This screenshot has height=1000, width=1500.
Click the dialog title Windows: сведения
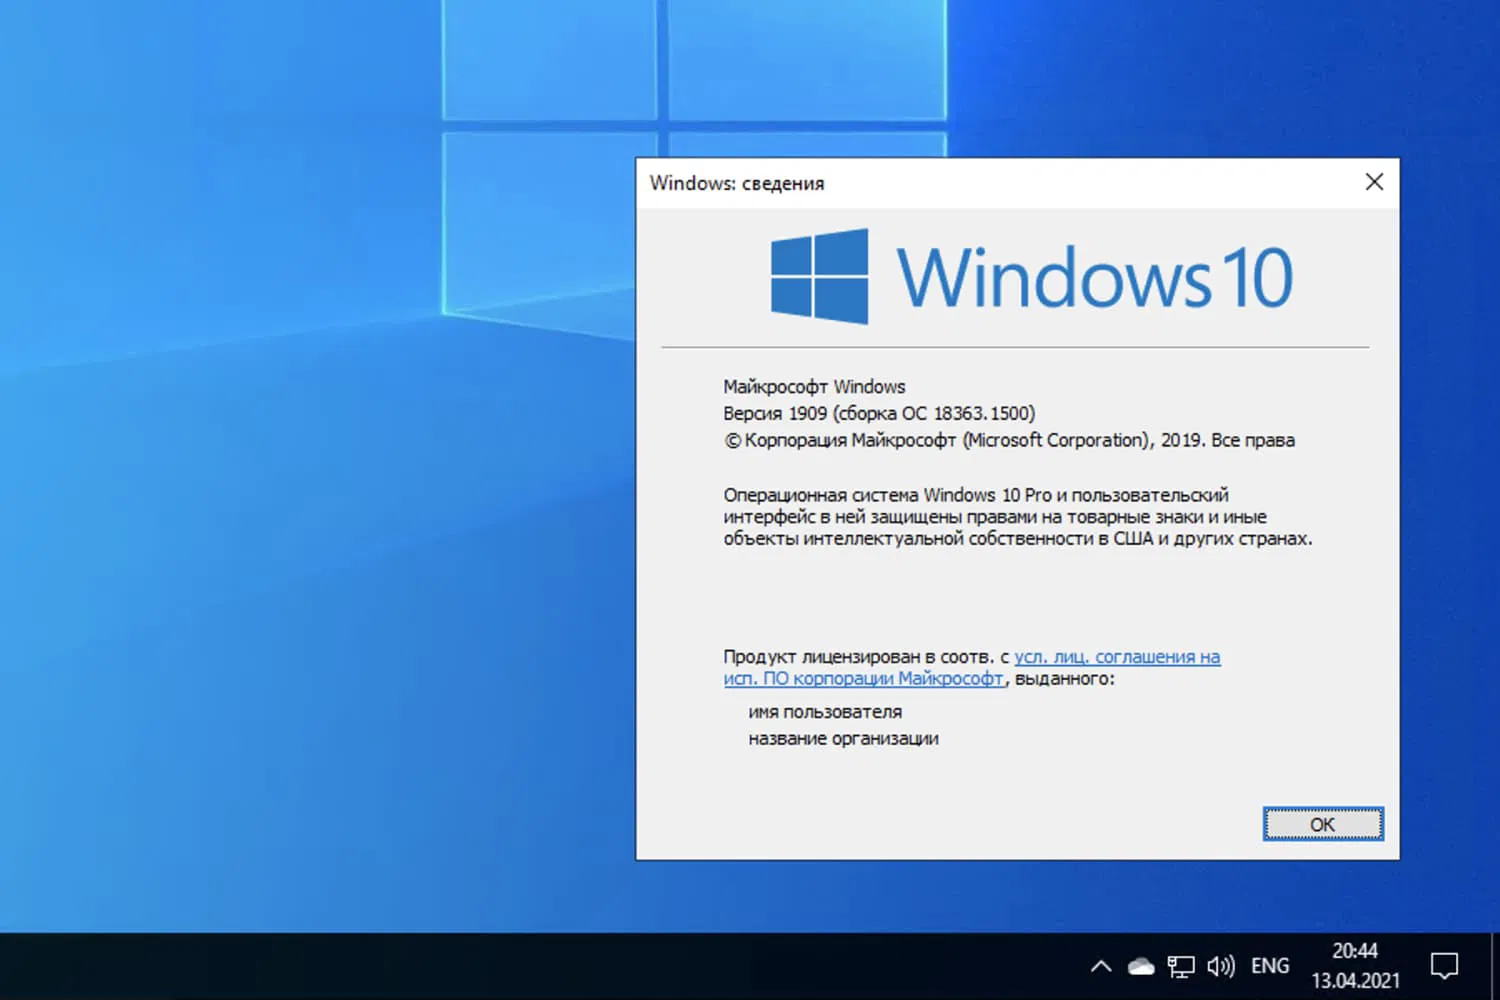[x=737, y=183]
